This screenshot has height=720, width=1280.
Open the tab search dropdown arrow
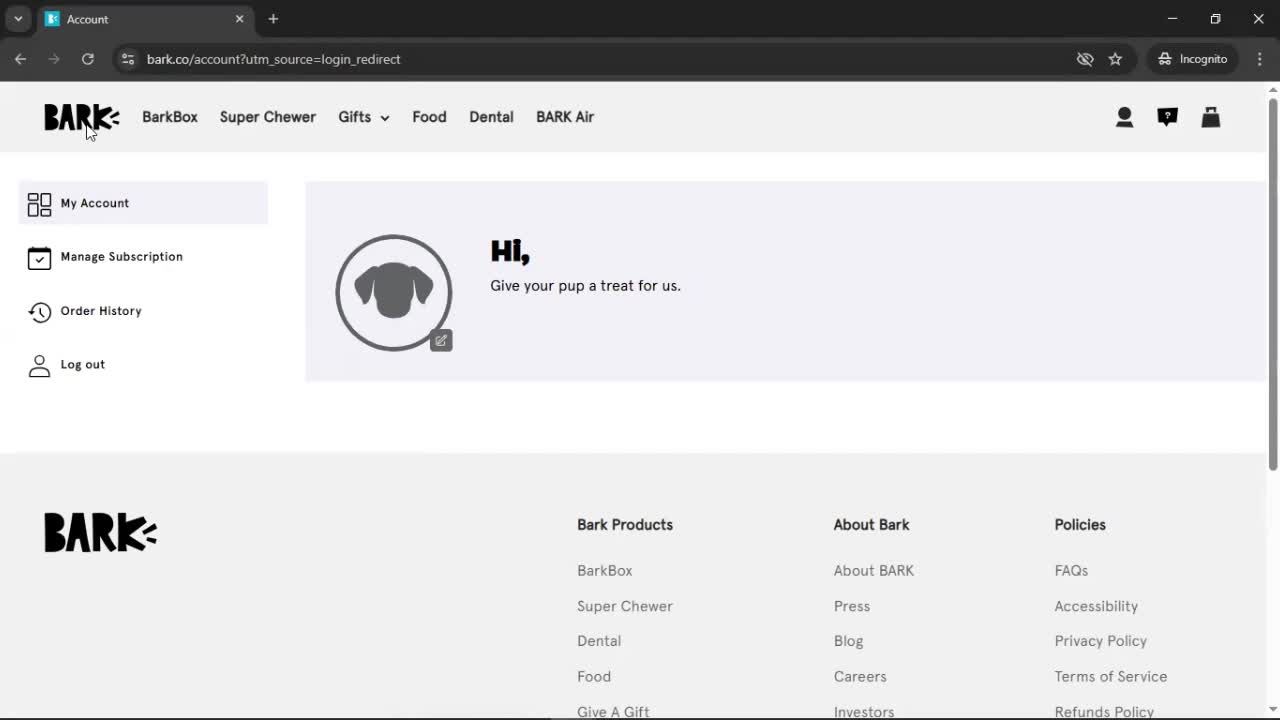coord(18,19)
